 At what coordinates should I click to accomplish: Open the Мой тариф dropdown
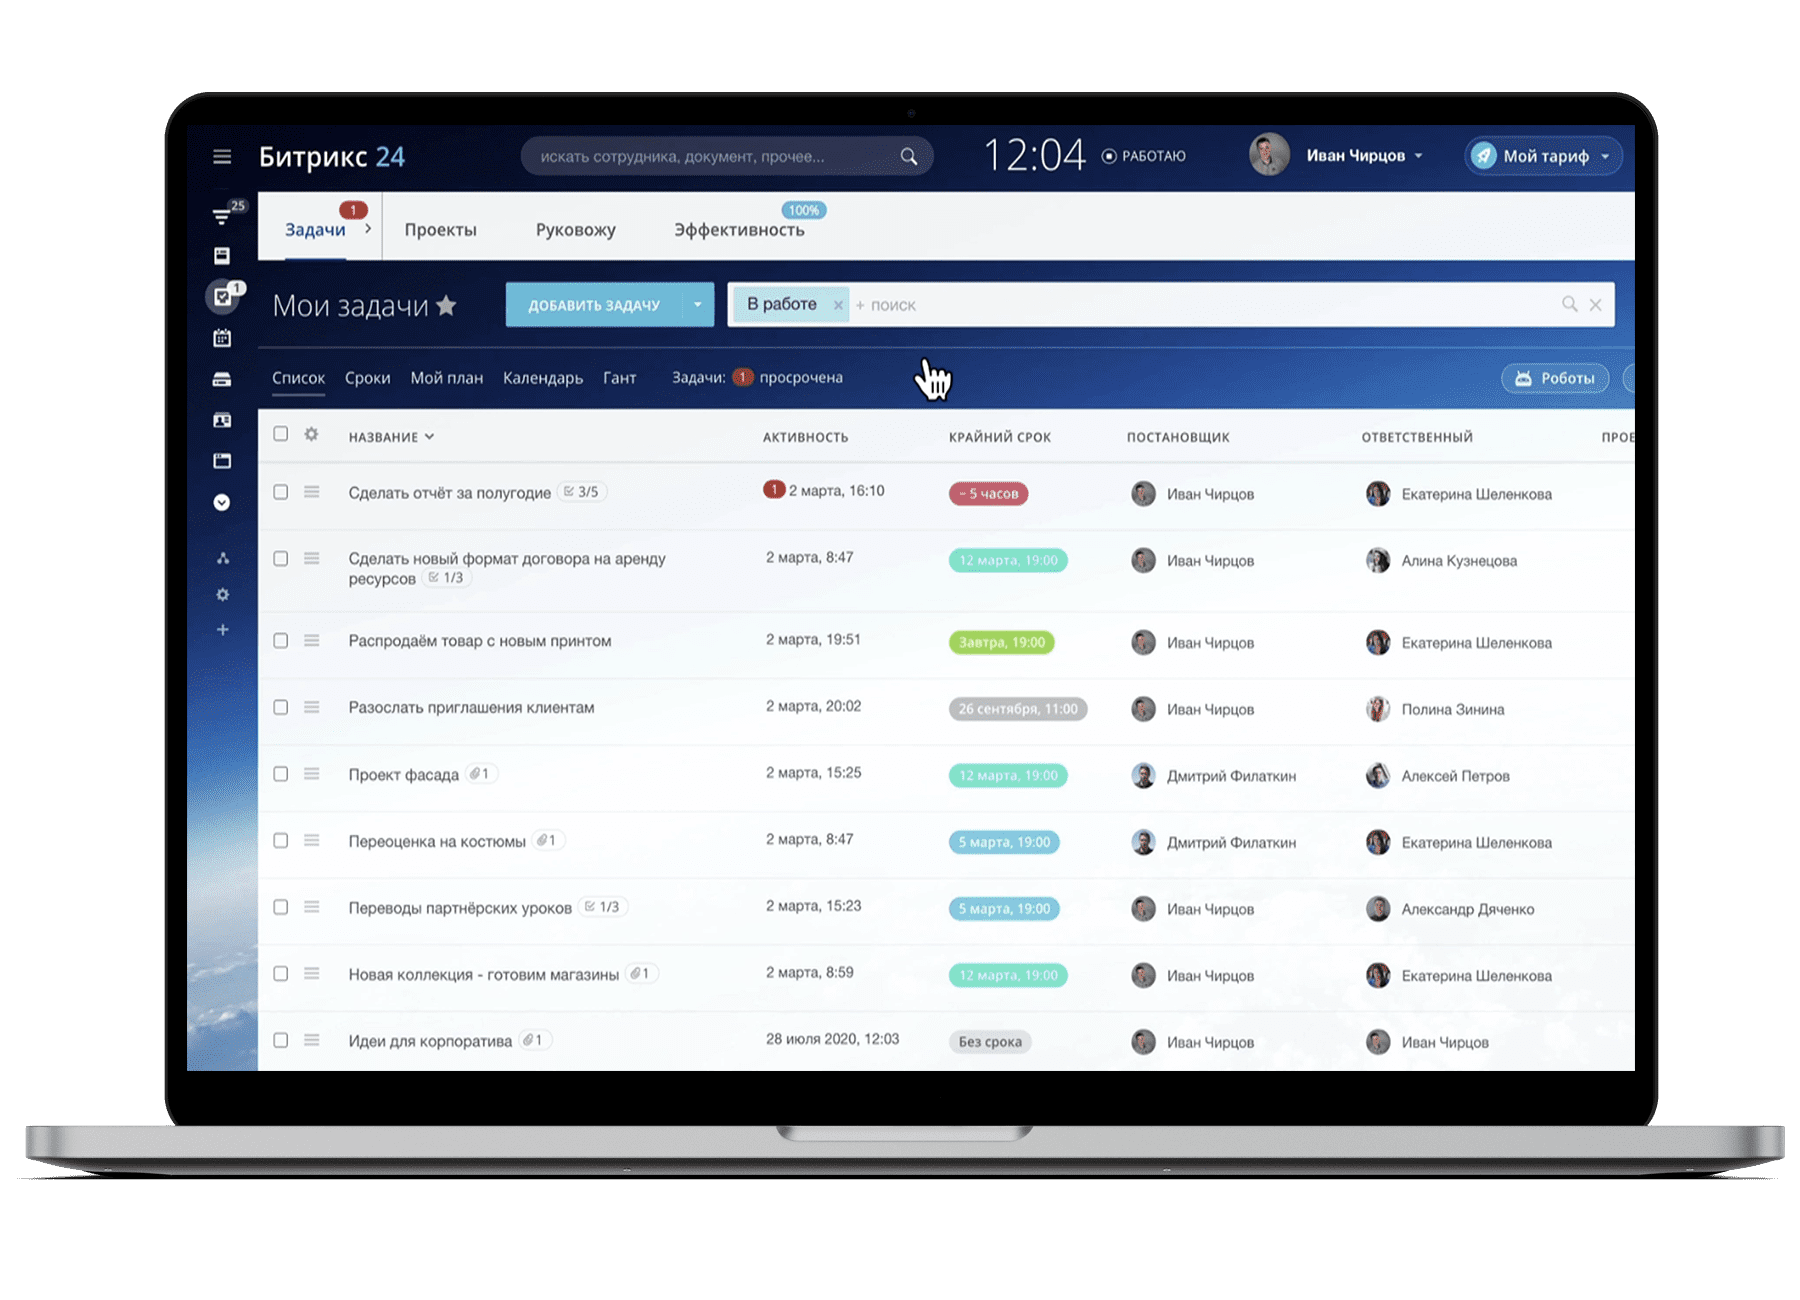[1543, 156]
